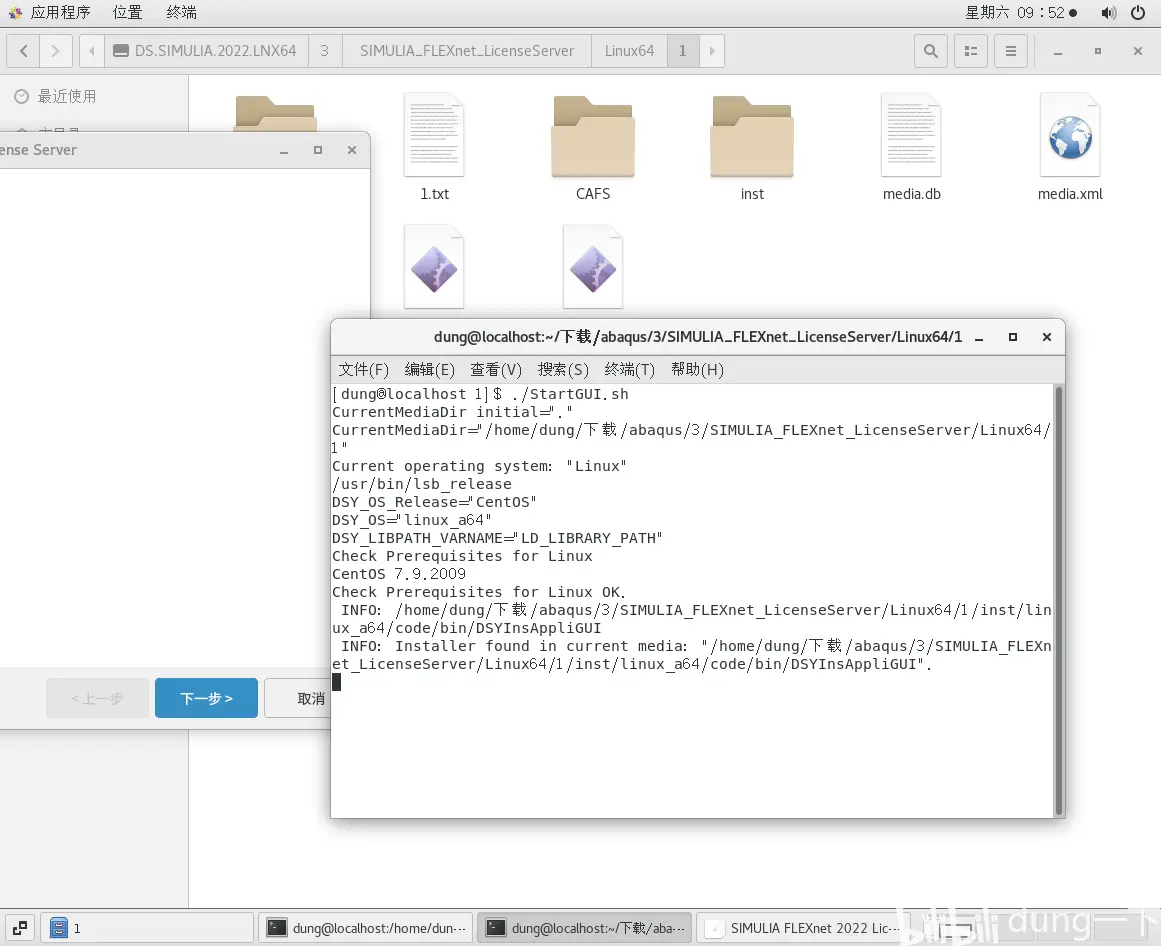Select first script file under 1.txt

[x=434, y=267]
